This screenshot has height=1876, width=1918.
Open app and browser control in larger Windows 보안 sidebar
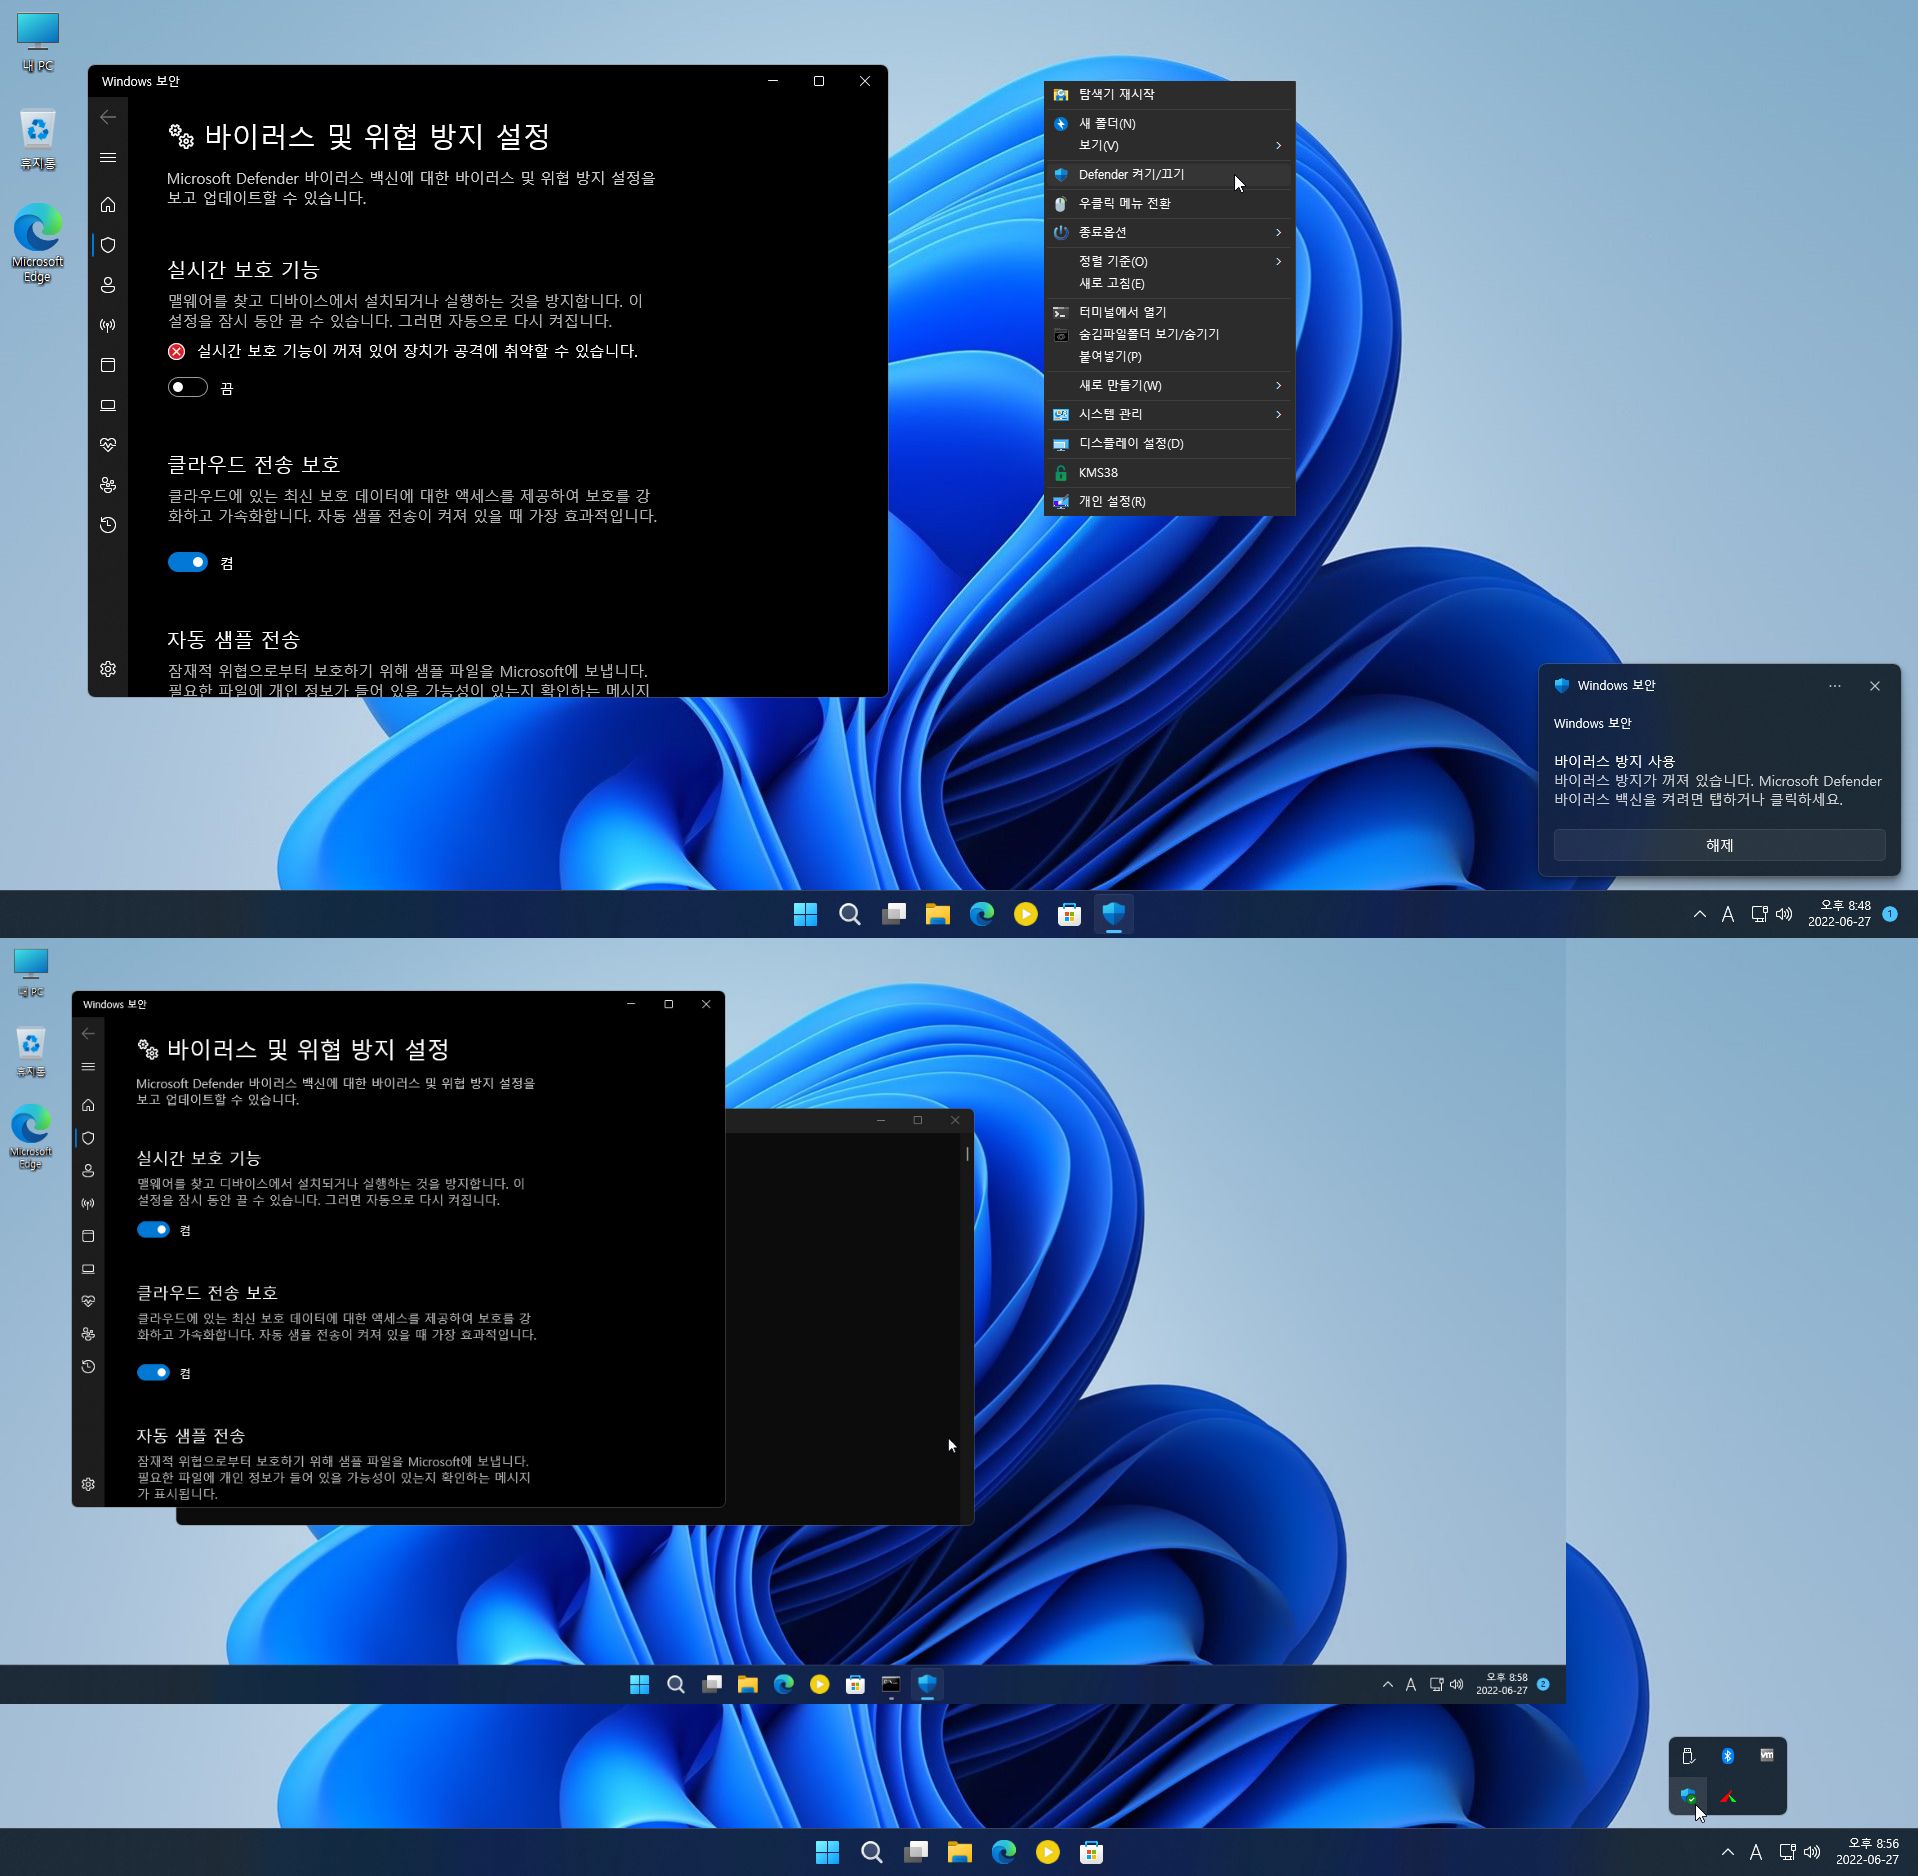108,365
